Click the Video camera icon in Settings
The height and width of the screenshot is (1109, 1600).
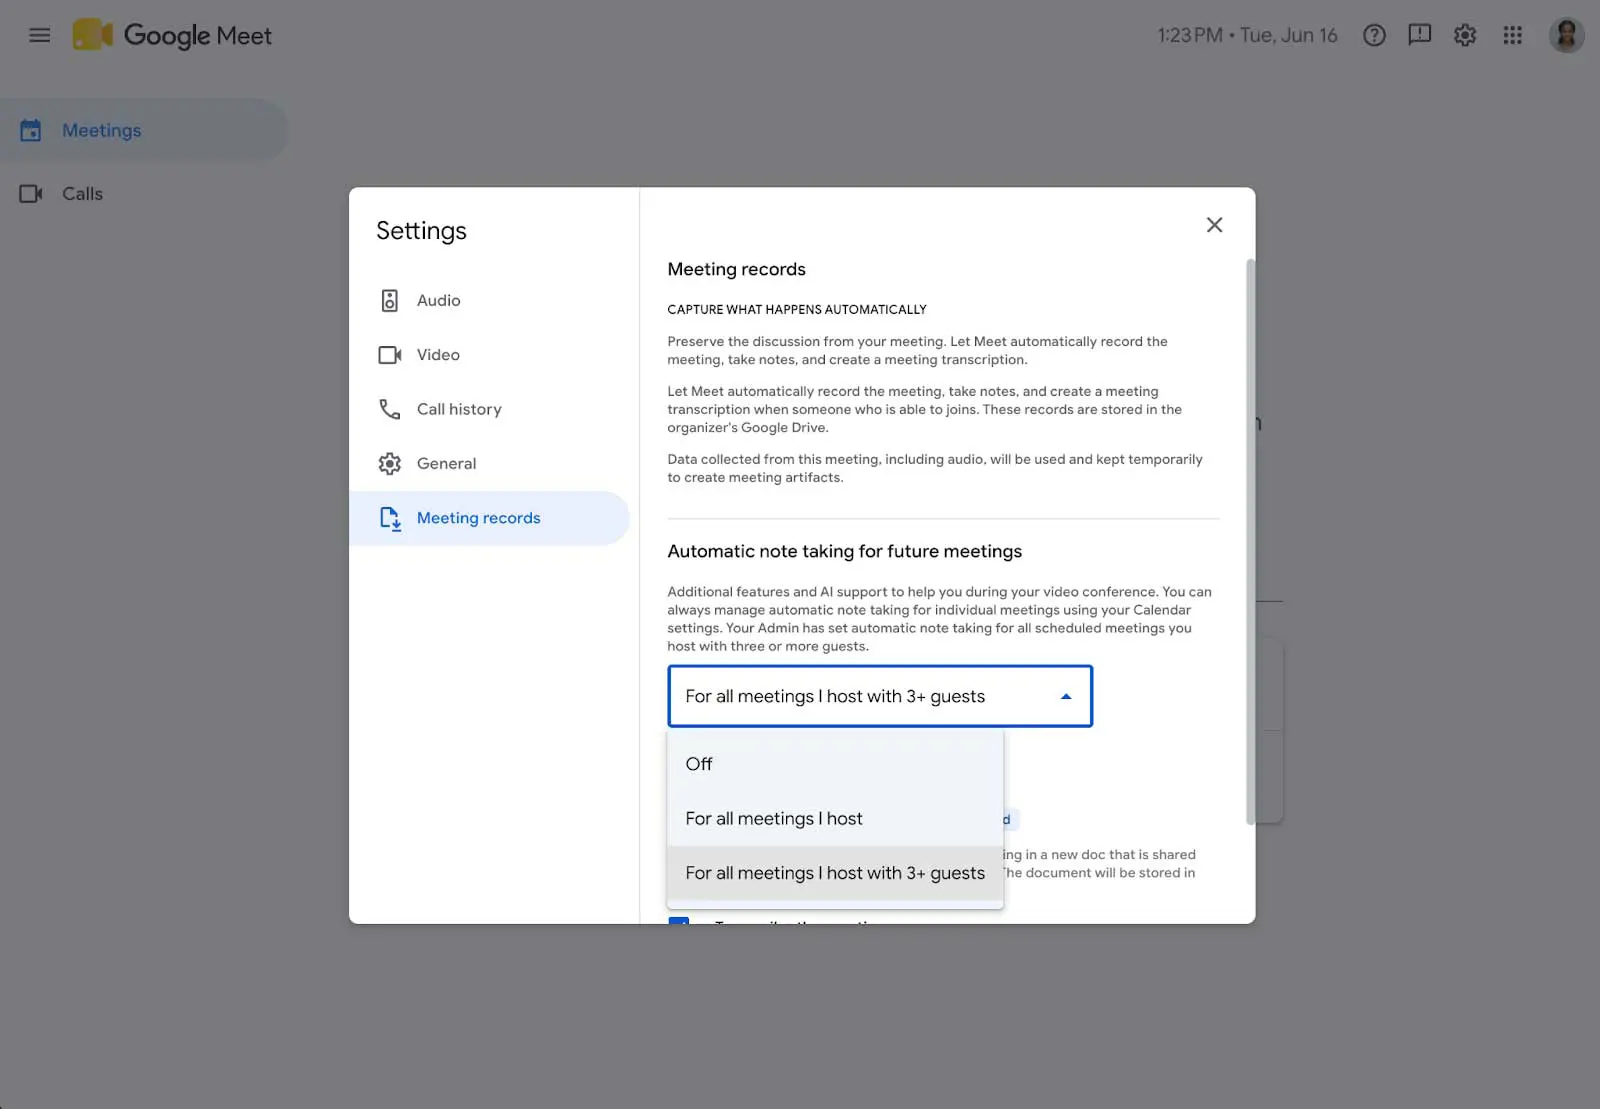[x=390, y=355]
